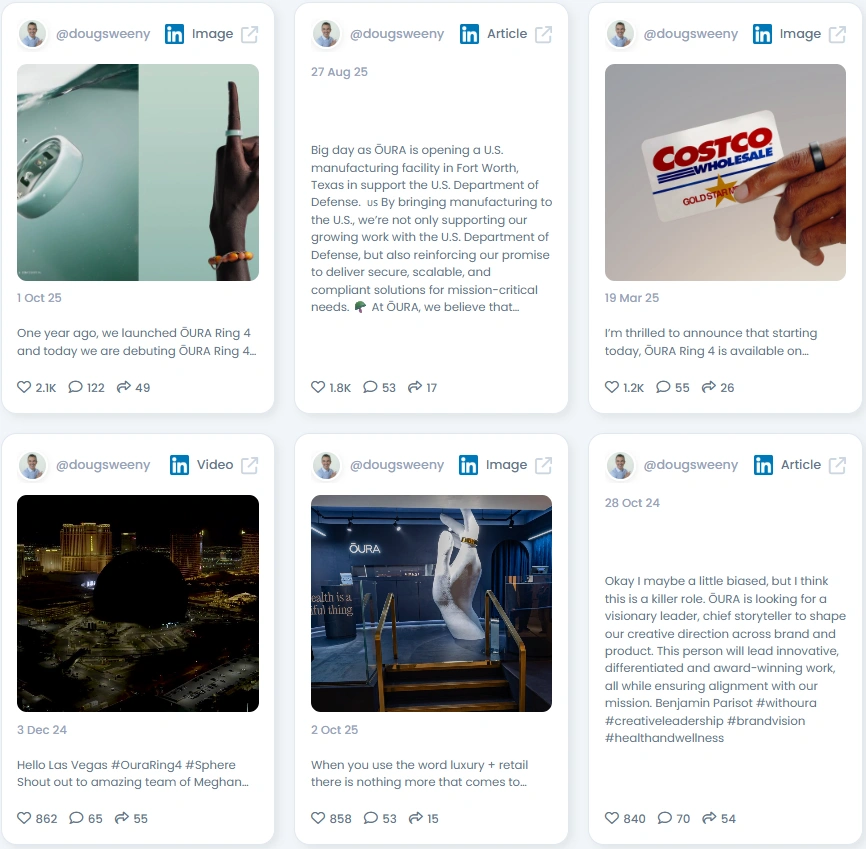Viewport: 866px width, 849px height.
Task: Click @dougsweeny handle on 28 Oct 24 article
Action: tap(690, 465)
